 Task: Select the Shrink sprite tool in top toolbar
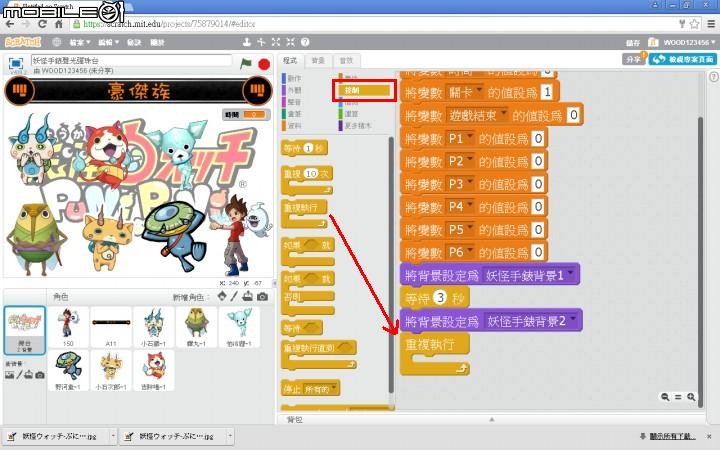pyautogui.click(x=290, y=42)
